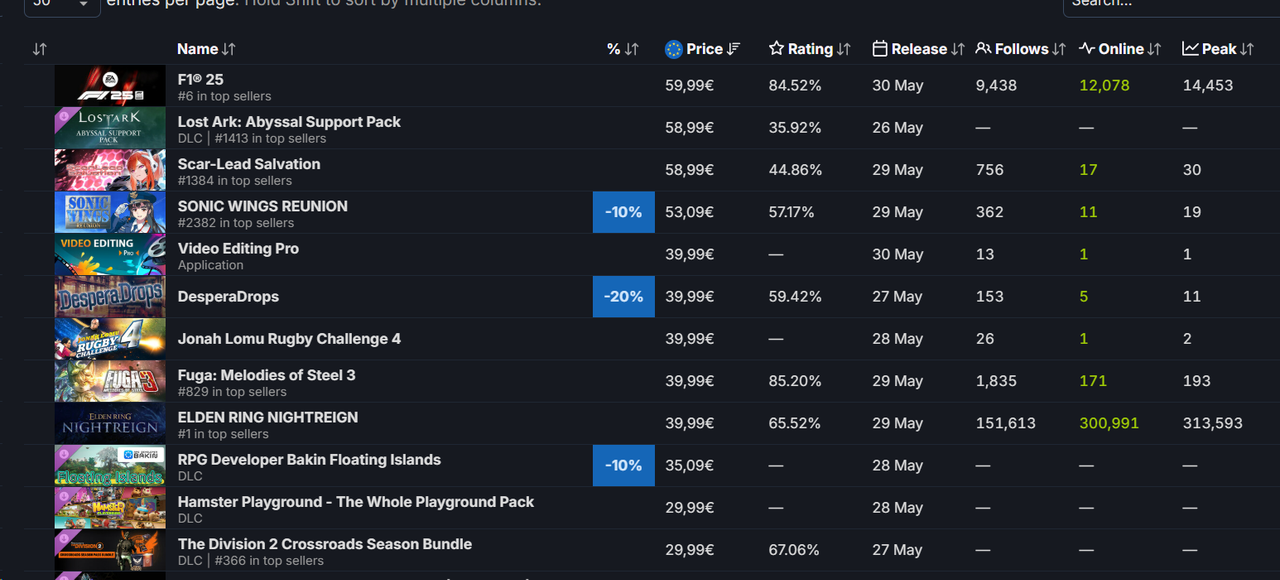Open Scar-Lead Salvation title link
The width and height of the screenshot is (1280, 580).
pos(249,164)
